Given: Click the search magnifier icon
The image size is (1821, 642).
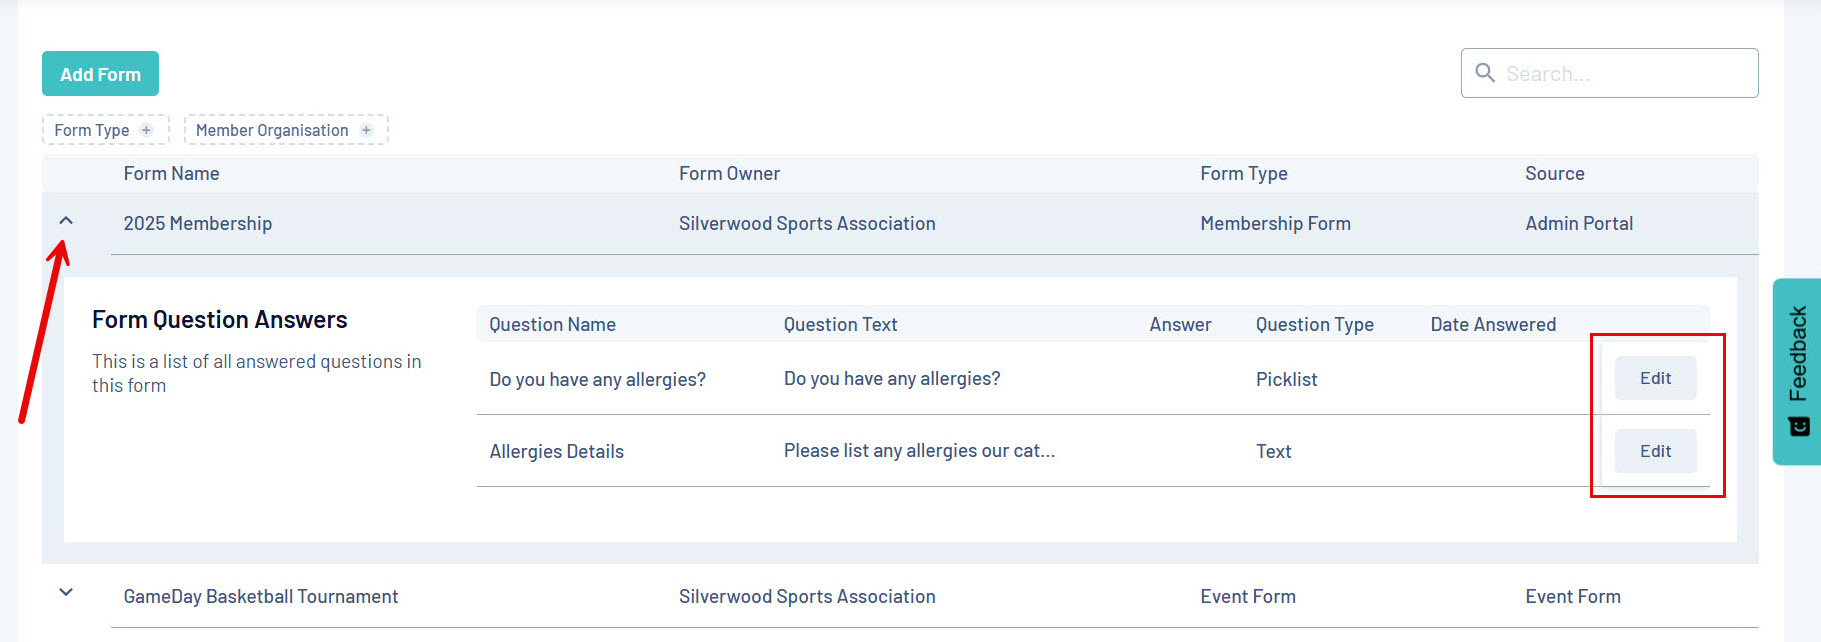Looking at the screenshot, I should (x=1485, y=73).
